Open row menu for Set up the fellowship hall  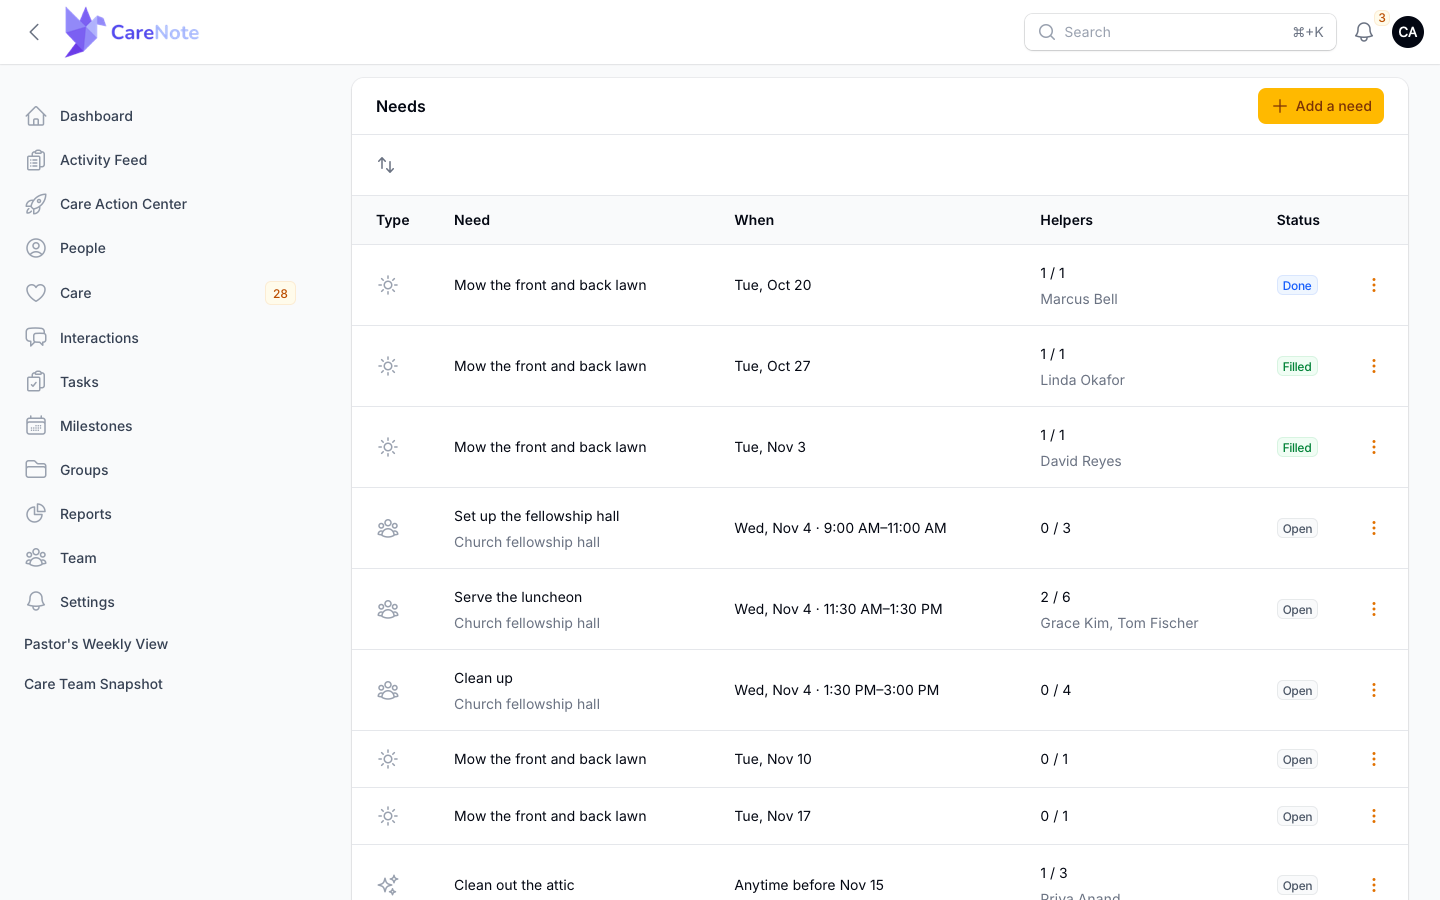[1374, 528]
